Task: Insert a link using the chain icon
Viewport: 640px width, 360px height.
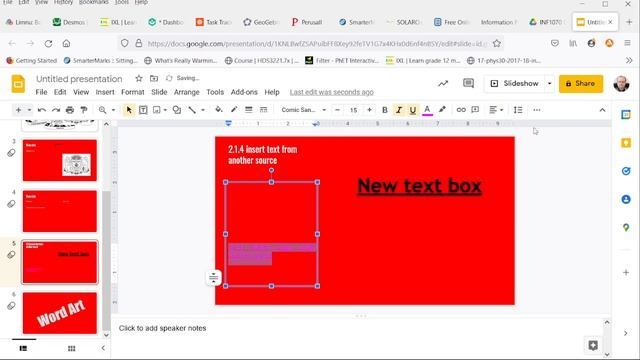Action: tap(461, 110)
